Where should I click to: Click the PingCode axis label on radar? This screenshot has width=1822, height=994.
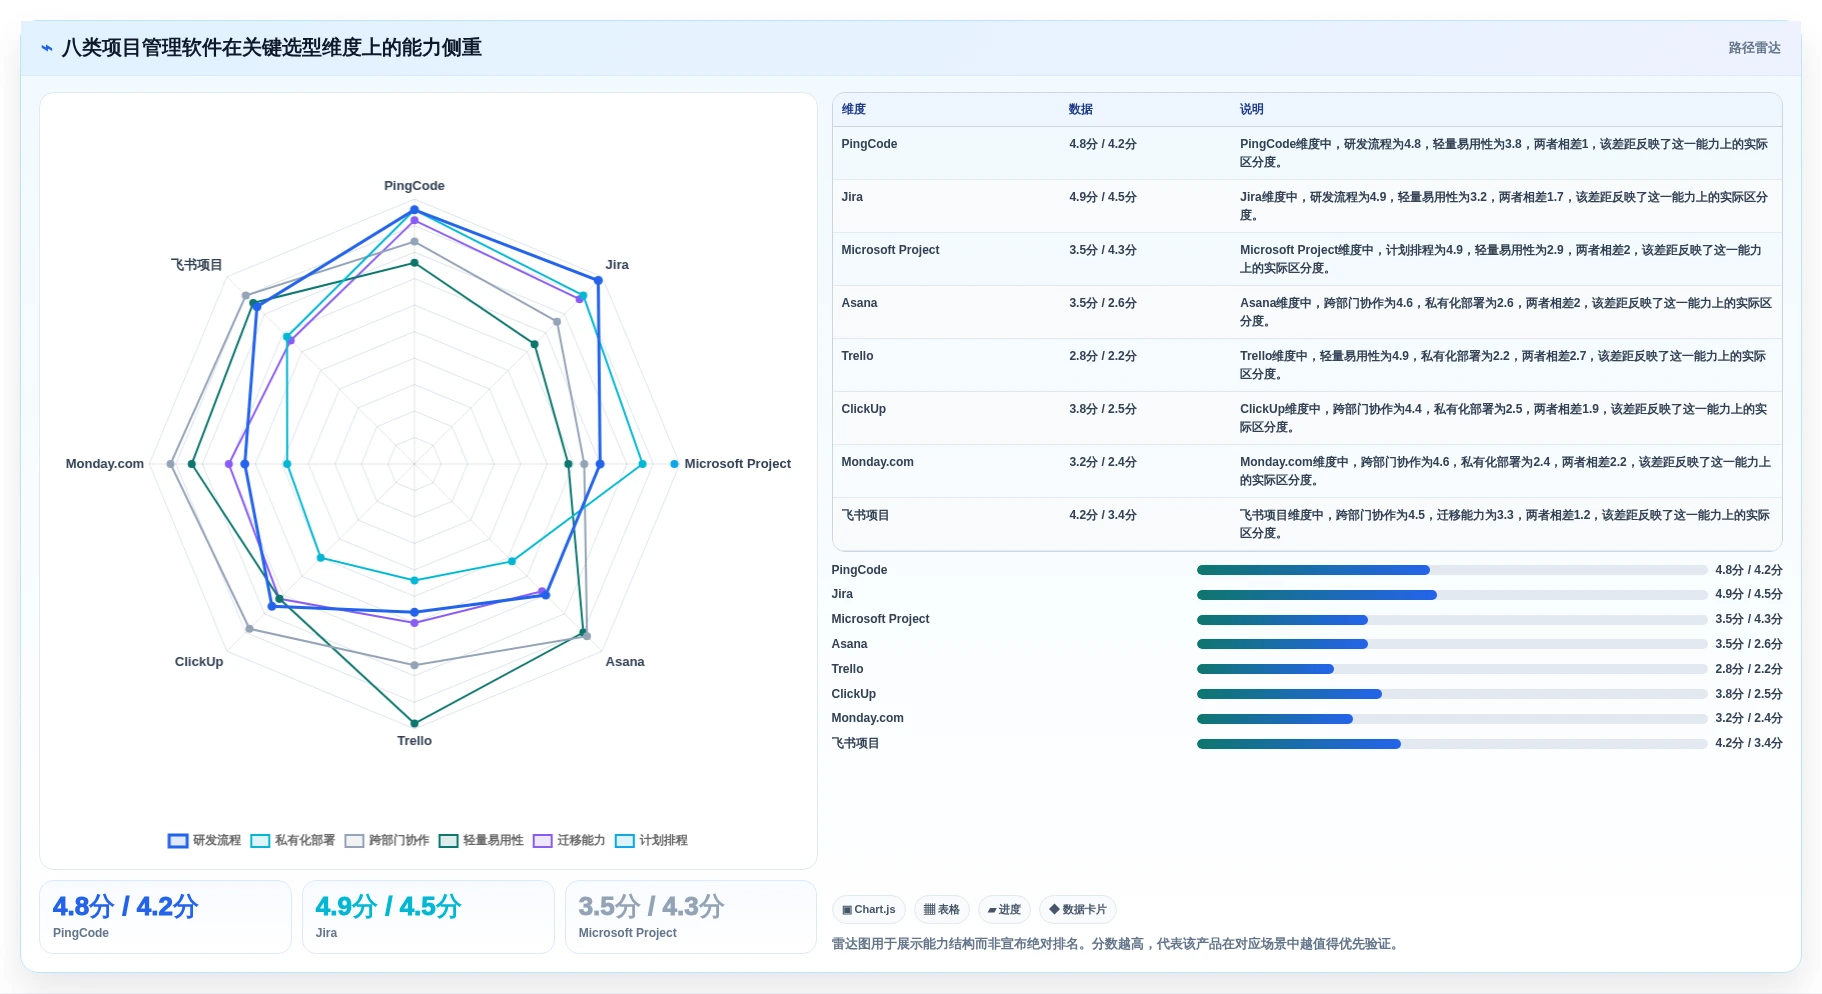(x=414, y=186)
